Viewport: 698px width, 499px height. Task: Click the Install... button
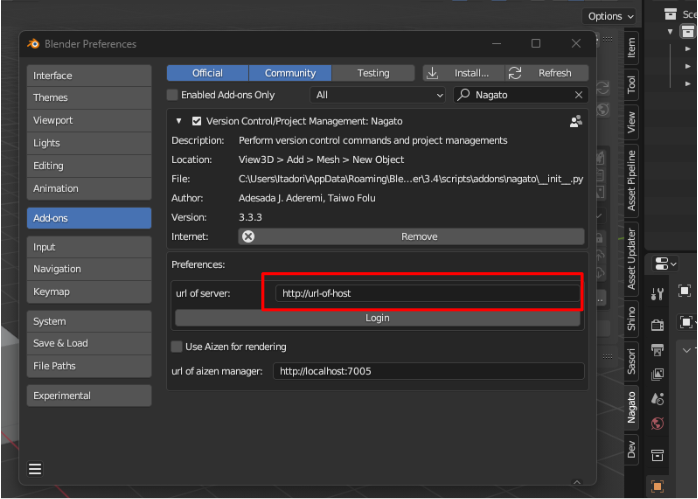pos(463,73)
